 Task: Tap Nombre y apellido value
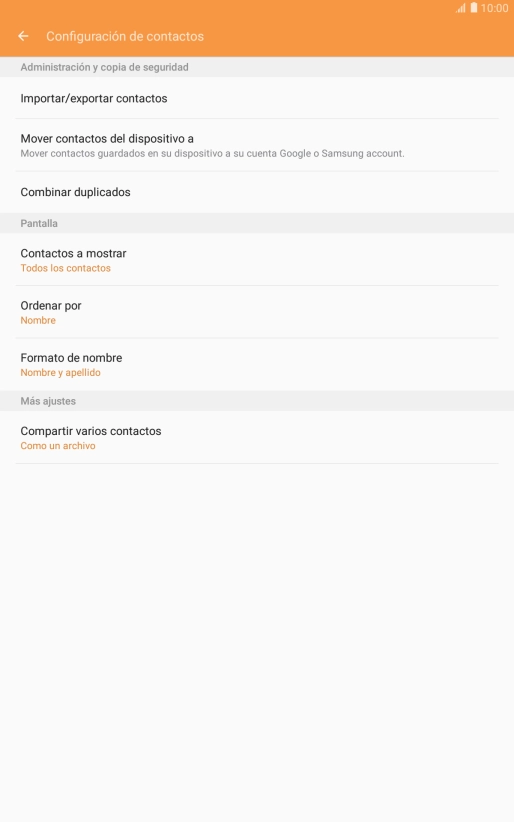pyautogui.click(x=60, y=373)
